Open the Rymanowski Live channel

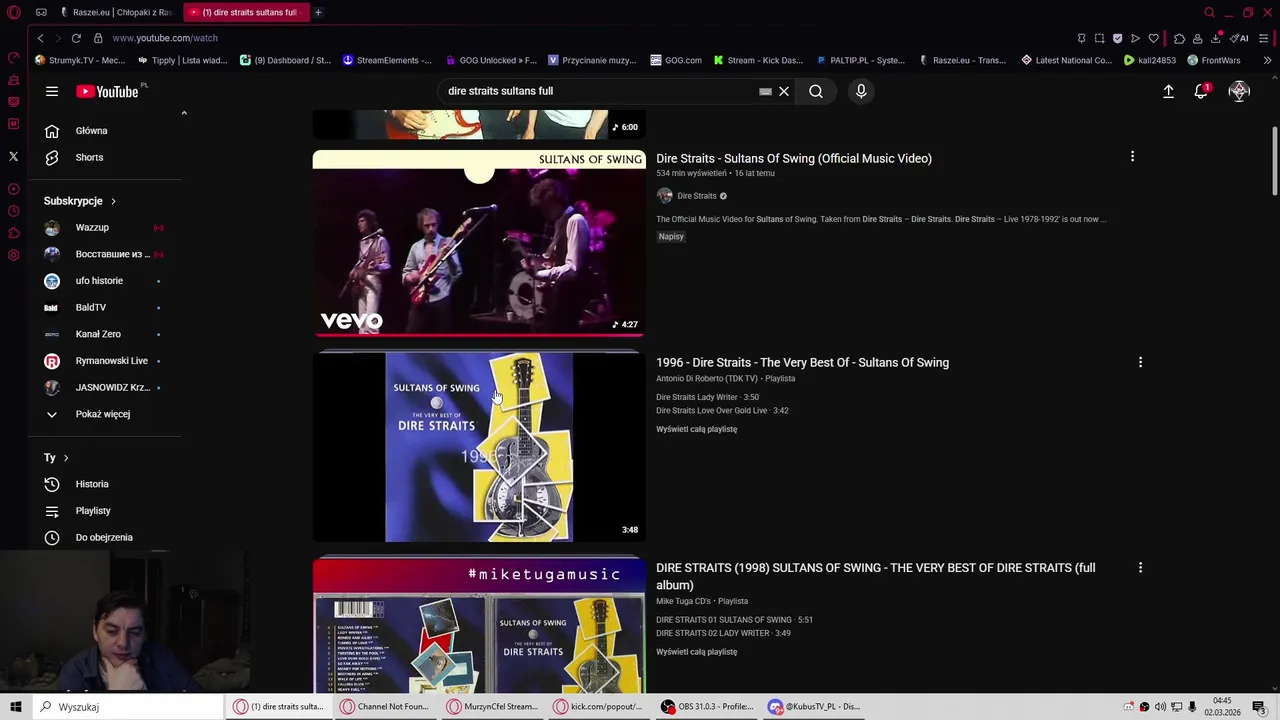click(x=111, y=361)
